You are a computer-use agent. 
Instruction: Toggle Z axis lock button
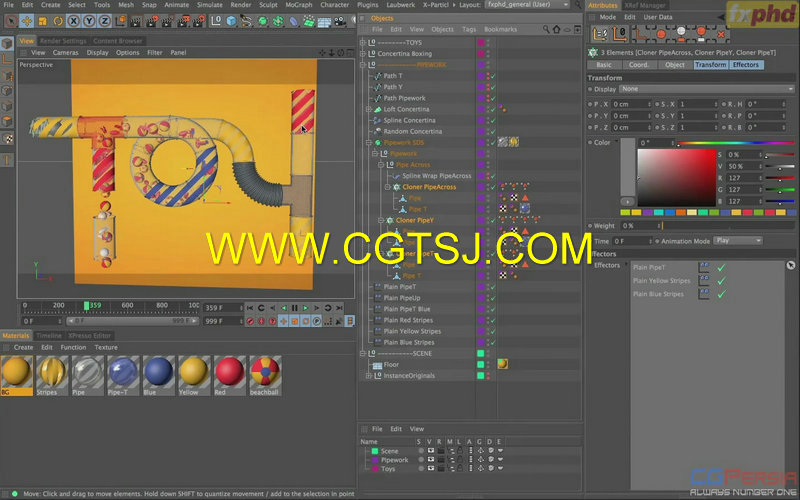click(105, 21)
